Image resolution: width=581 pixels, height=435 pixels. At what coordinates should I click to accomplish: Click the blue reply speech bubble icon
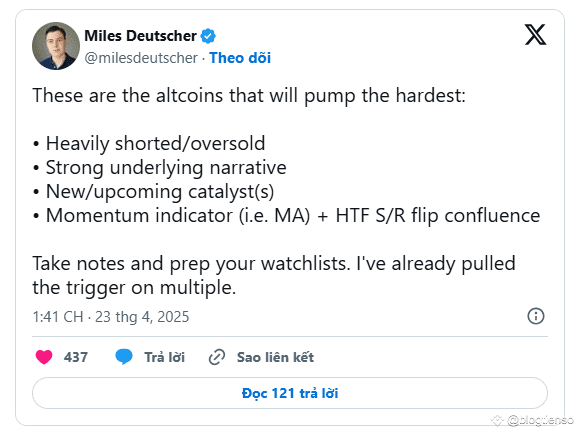tap(124, 357)
